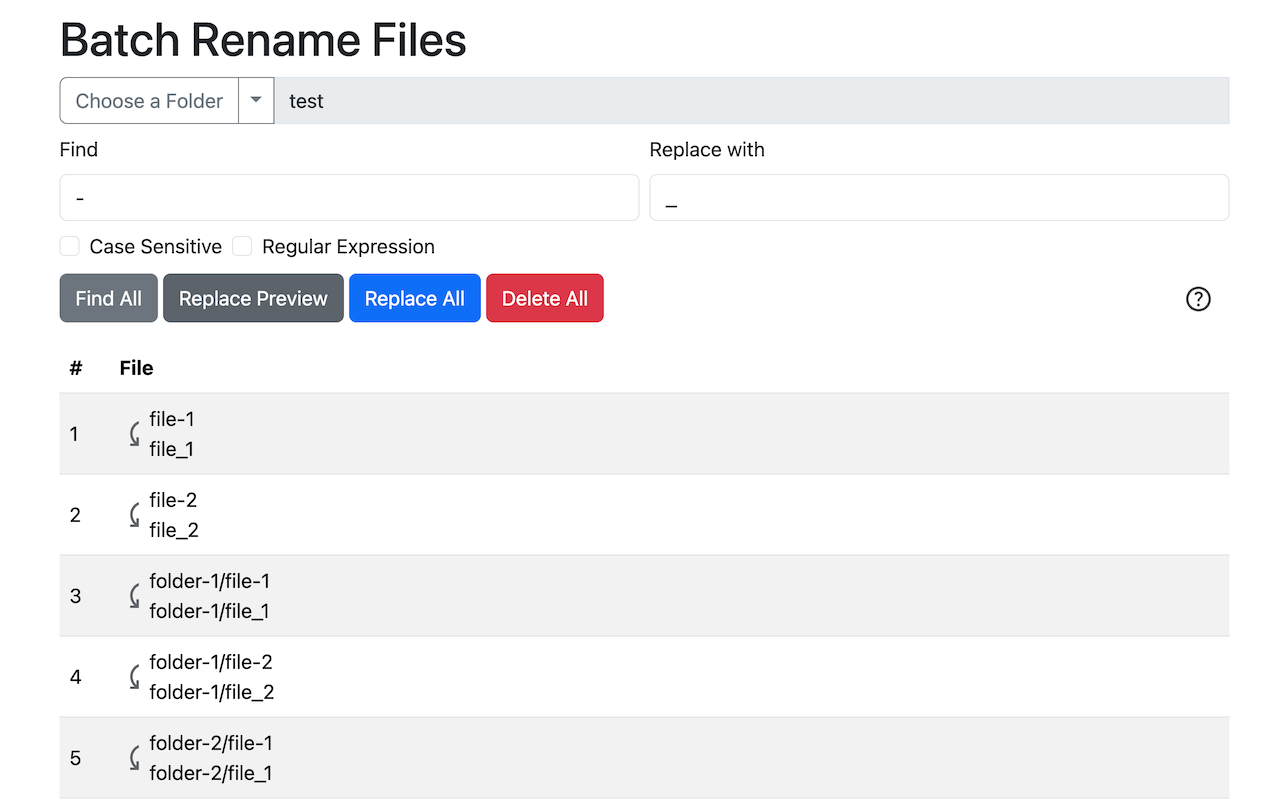Toggle the Regular Expression checkbox

(x=242, y=247)
